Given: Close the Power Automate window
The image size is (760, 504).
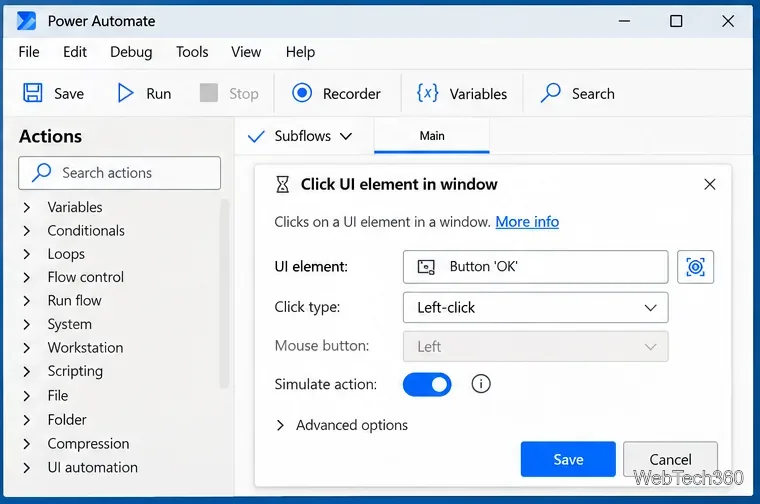Looking at the screenshot, I should [728, 21].
